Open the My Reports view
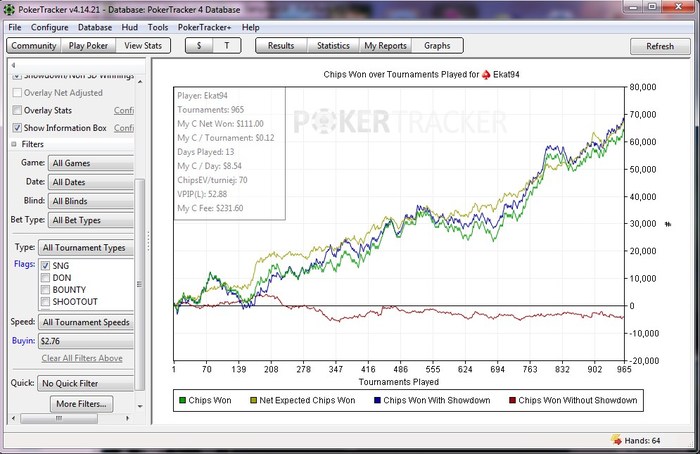700x454 pixels. coord(385,46)
